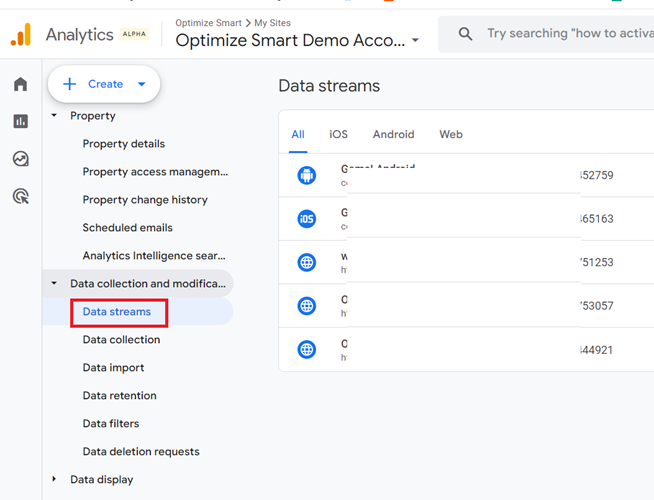Screen dimensions: 654x500
Task: Collapse Data collection and modification arrow
Action: [54, 283]
